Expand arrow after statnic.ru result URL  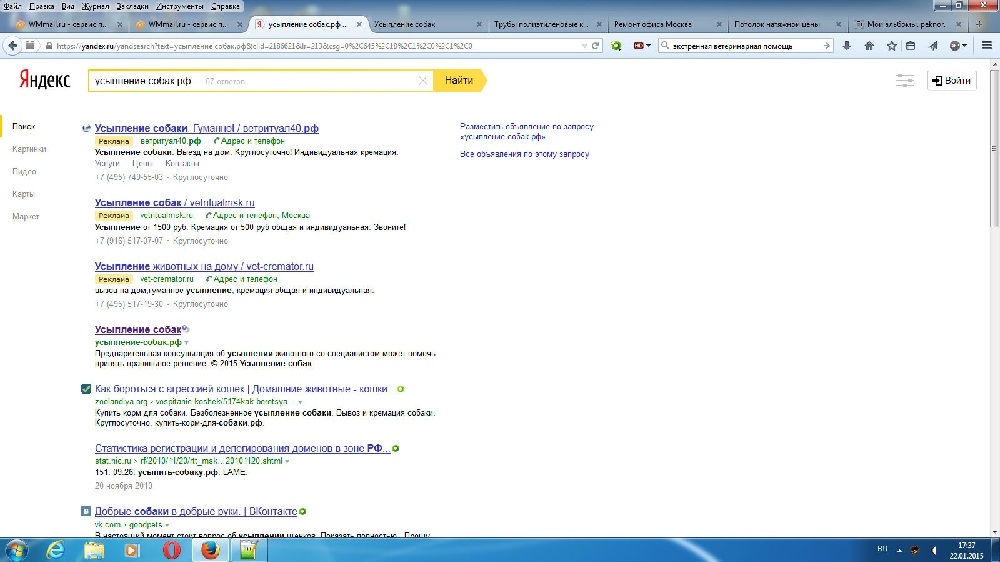[x=287, y=461]
